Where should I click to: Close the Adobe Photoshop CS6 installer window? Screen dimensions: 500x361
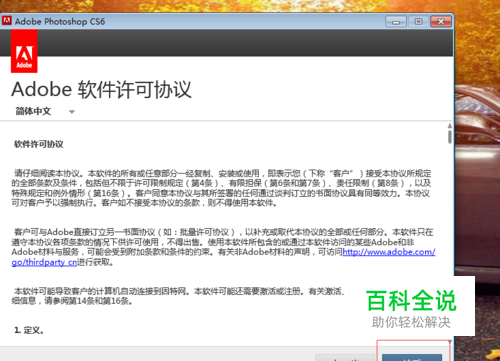click(x=441, y=22)
